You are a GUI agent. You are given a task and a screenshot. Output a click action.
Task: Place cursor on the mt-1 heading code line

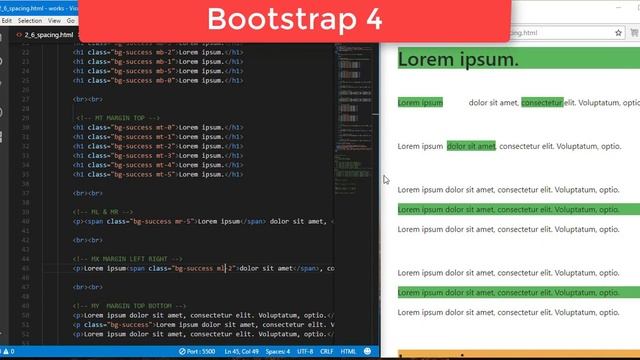tap(158, 137)
